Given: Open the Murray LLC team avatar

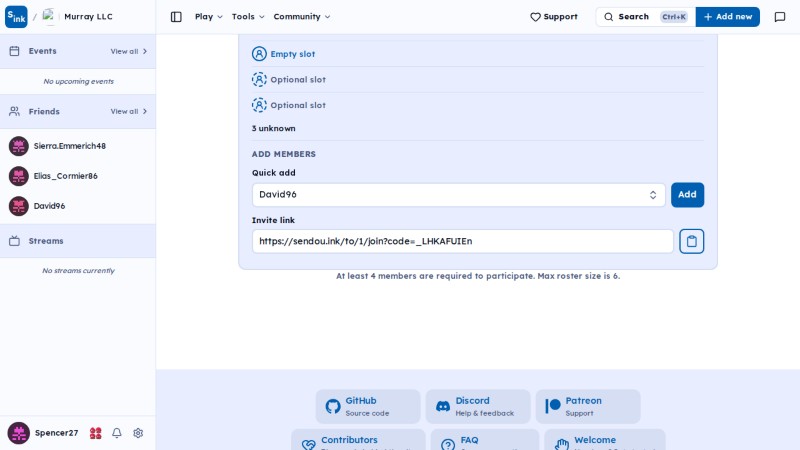Looking at the screenshot, I should coord(48,17).
